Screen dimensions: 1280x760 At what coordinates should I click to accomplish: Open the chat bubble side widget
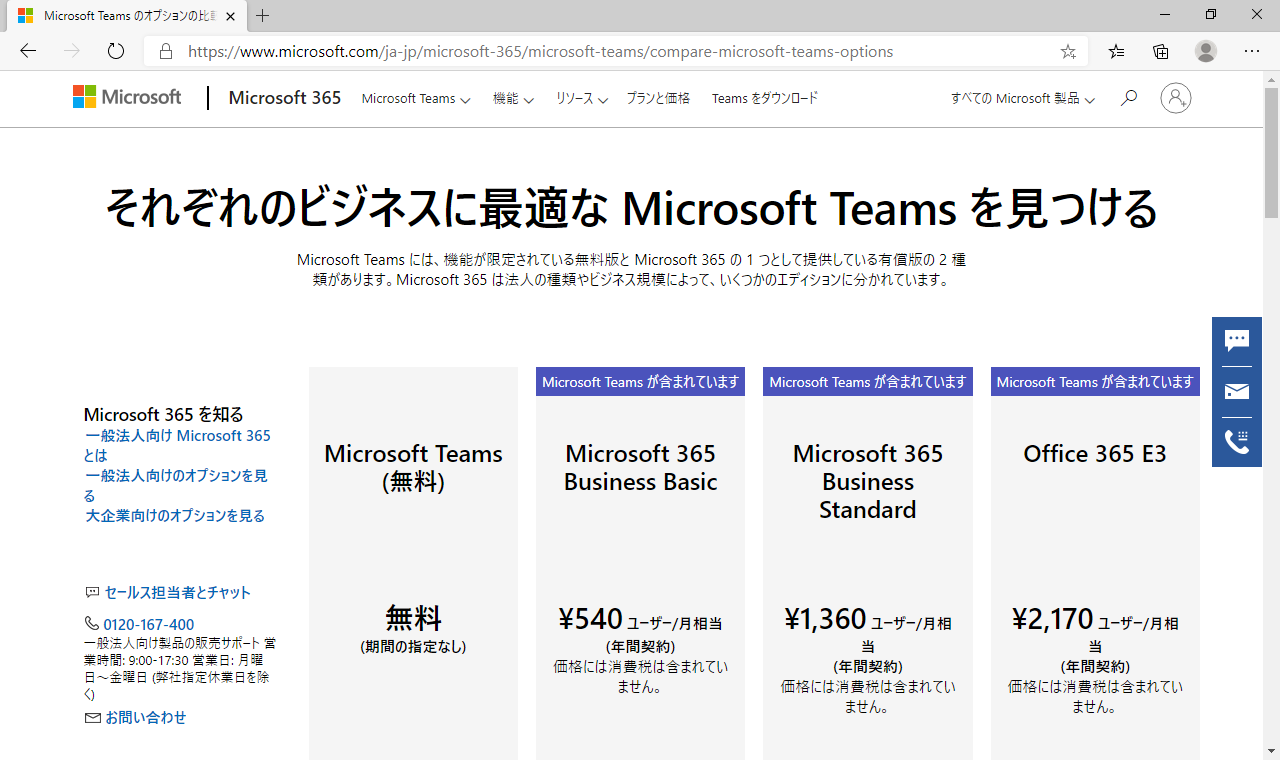click(x=1237, y=341)
